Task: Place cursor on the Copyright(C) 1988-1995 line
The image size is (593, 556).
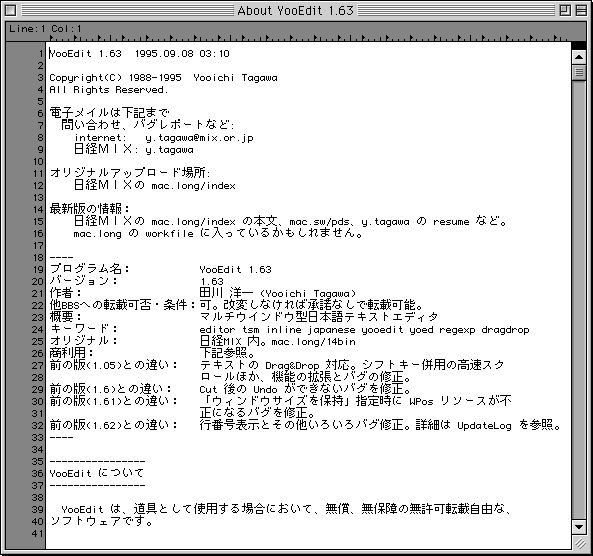Action: [163, 78]
